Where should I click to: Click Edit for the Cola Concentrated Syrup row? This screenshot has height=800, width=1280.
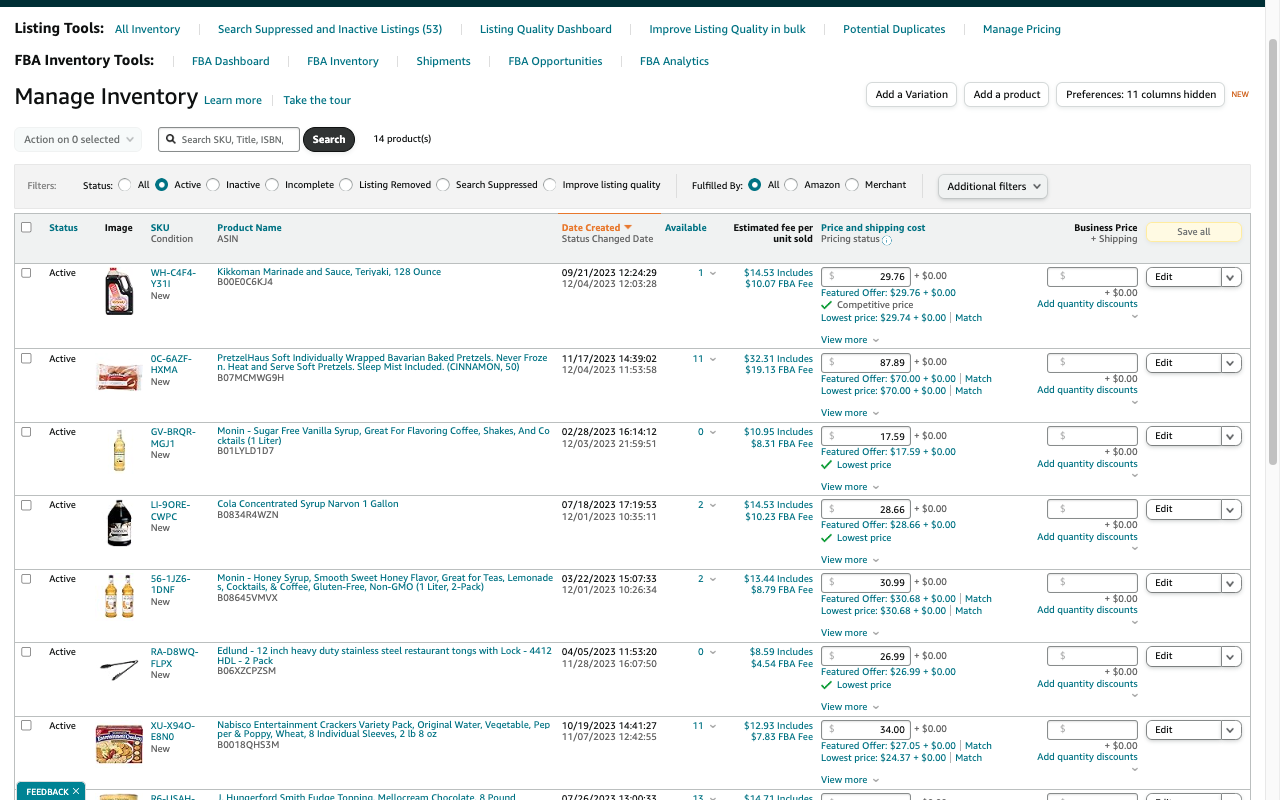point(1184,509)
